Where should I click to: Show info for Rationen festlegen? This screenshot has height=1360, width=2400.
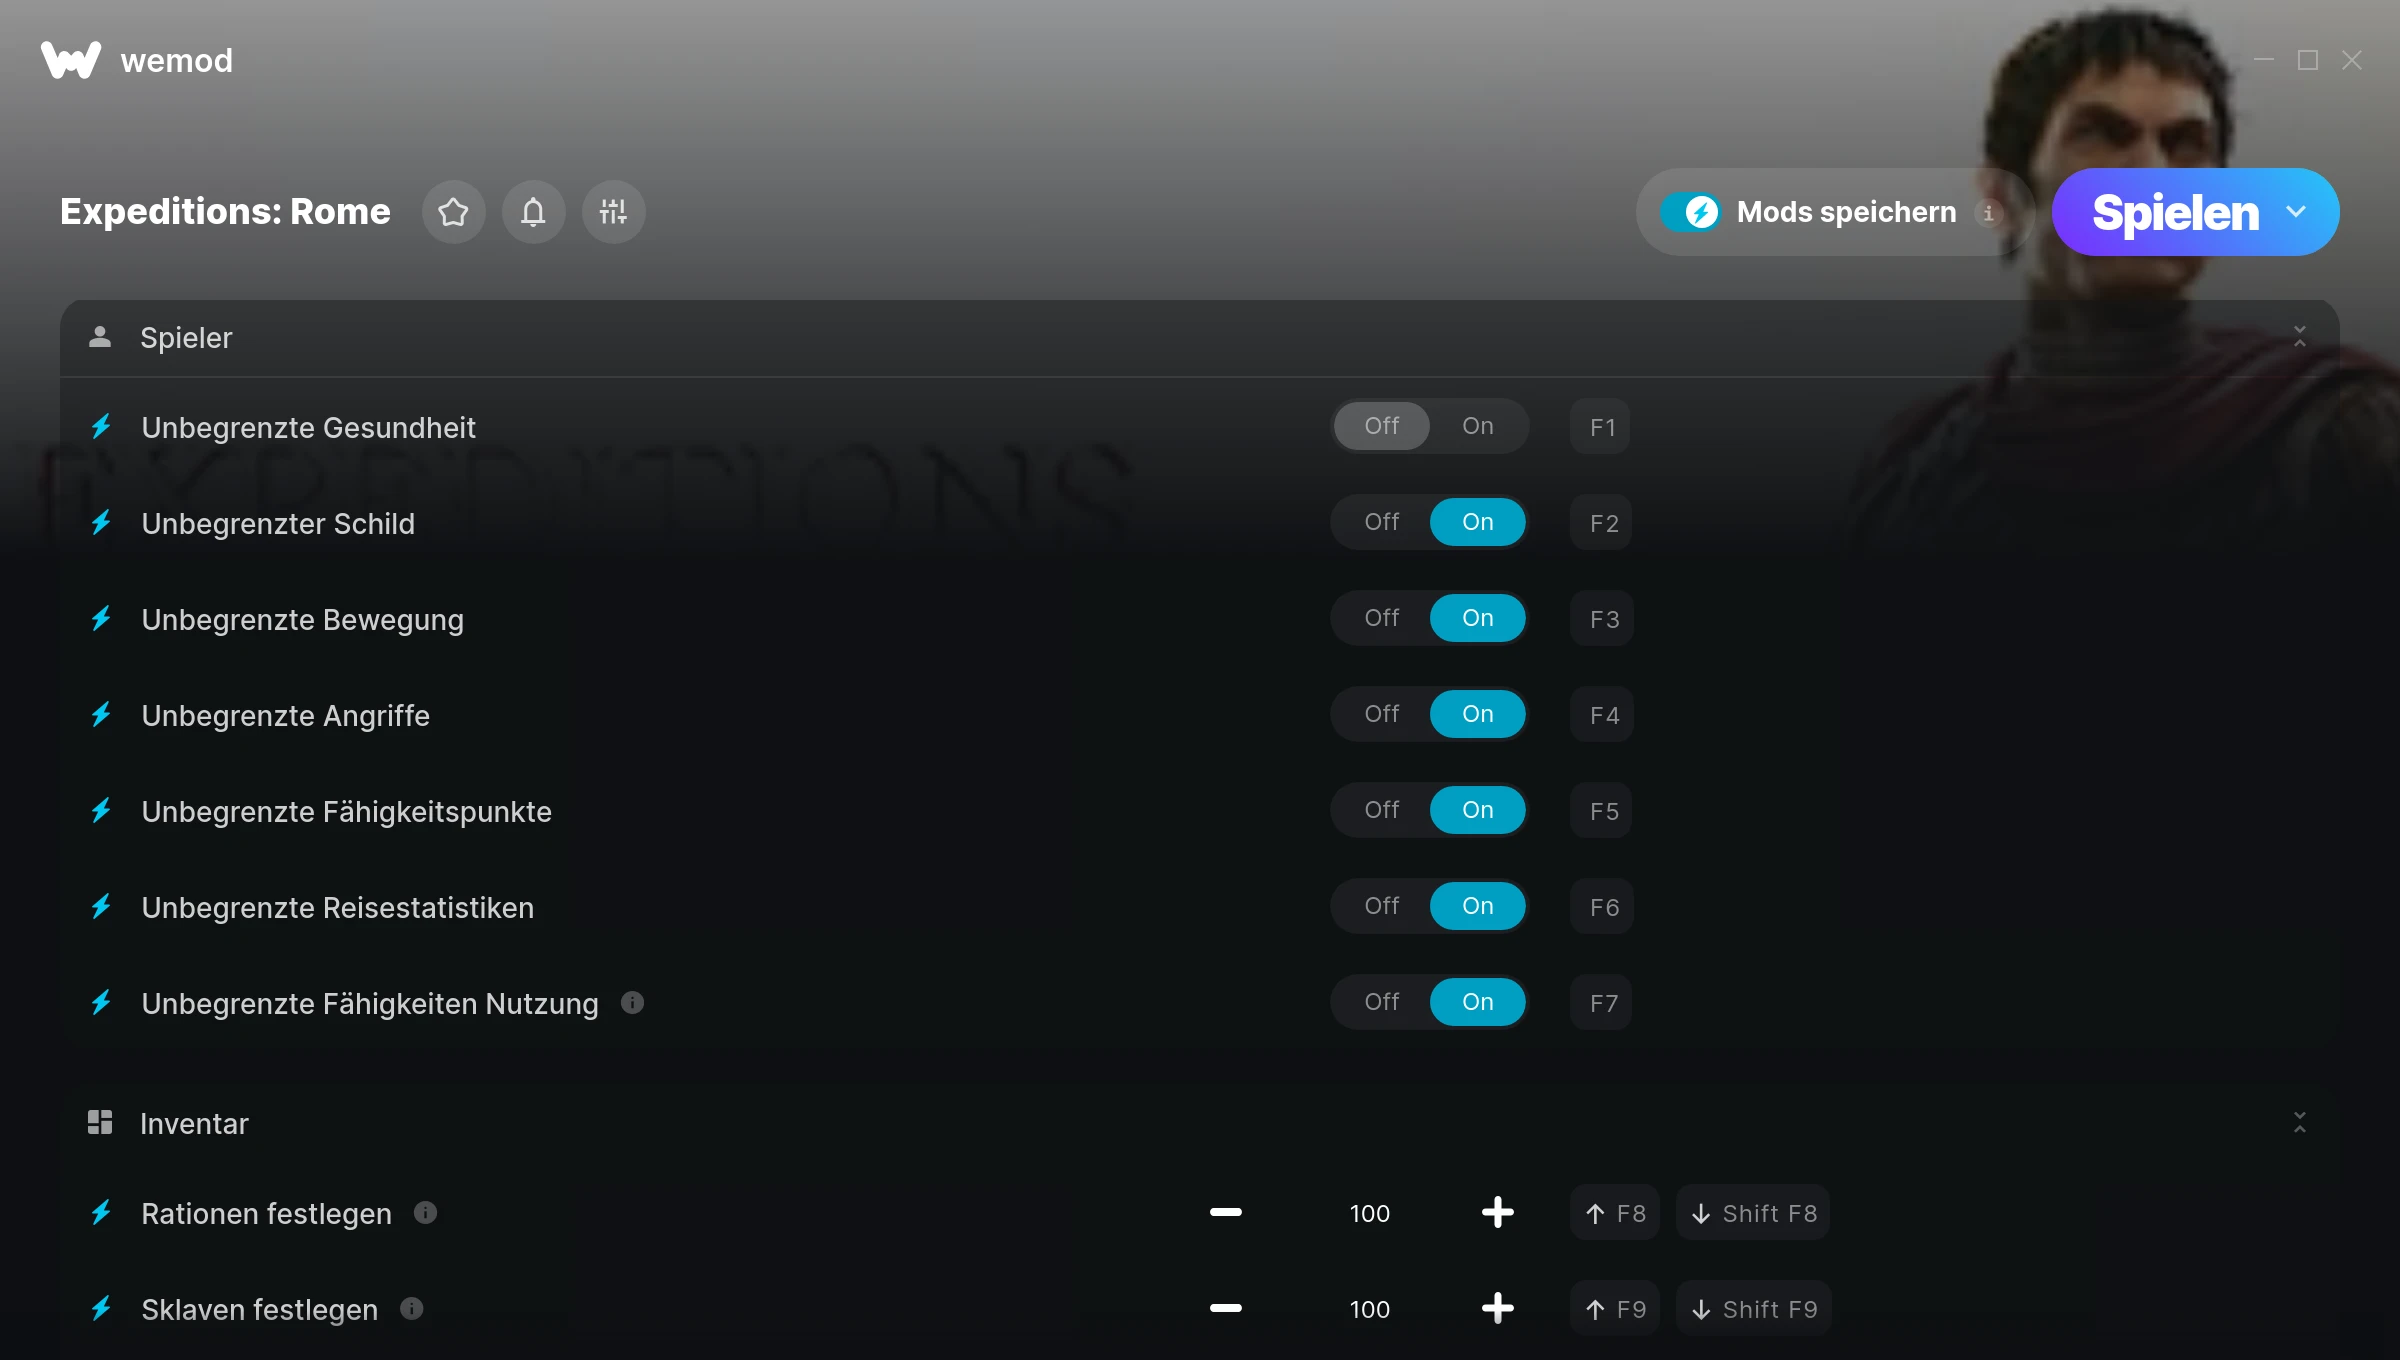coord(425,1212)
